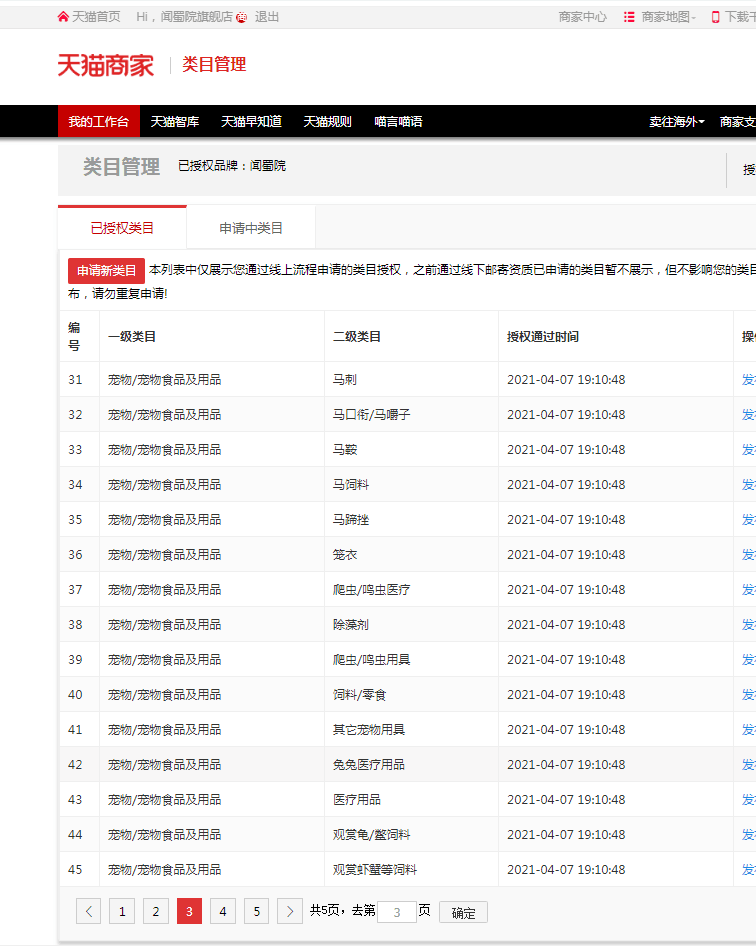Screen dimensions: 756x946
Task: Open 天猫早知道 menu item
Action: [251, 121]
